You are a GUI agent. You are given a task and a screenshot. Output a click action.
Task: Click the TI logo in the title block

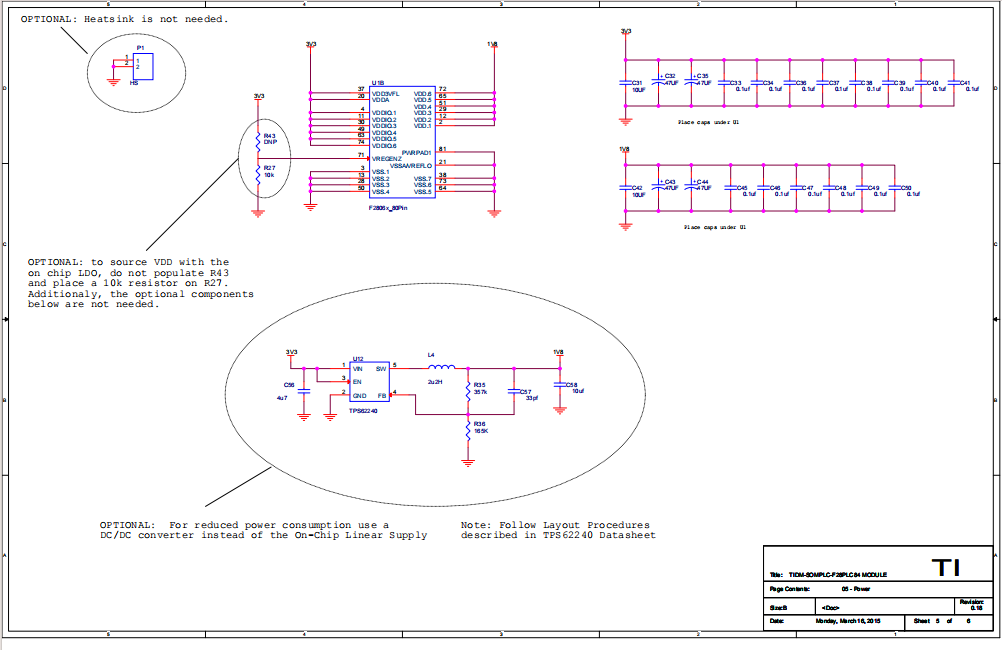click(x=946, y=568)
